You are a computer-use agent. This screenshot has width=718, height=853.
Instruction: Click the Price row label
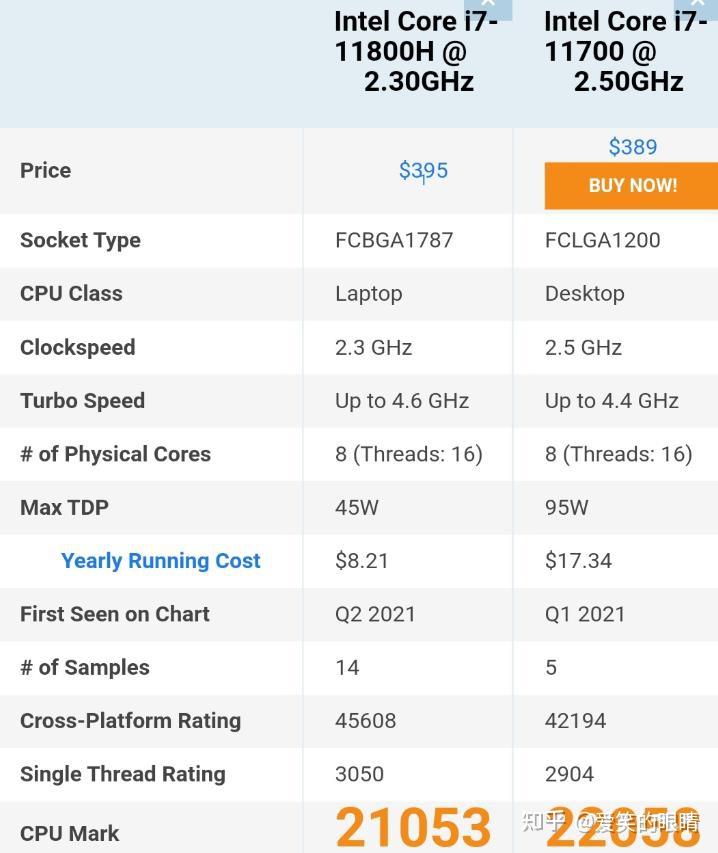tap(45, 170)
